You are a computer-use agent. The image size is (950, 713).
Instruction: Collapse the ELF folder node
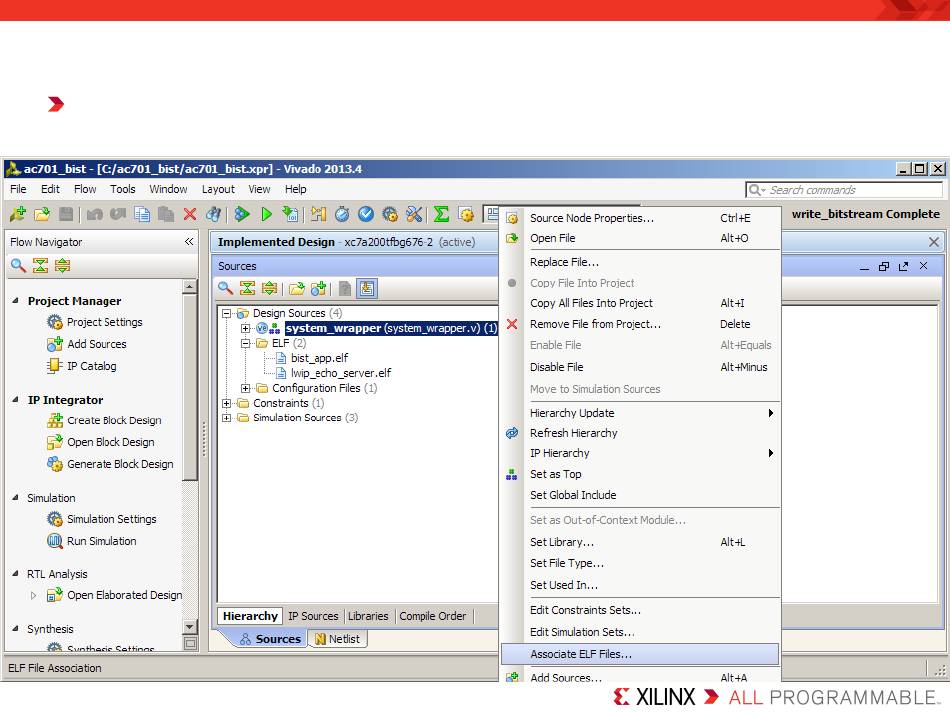pyautogui.click(x=245, y=343)
